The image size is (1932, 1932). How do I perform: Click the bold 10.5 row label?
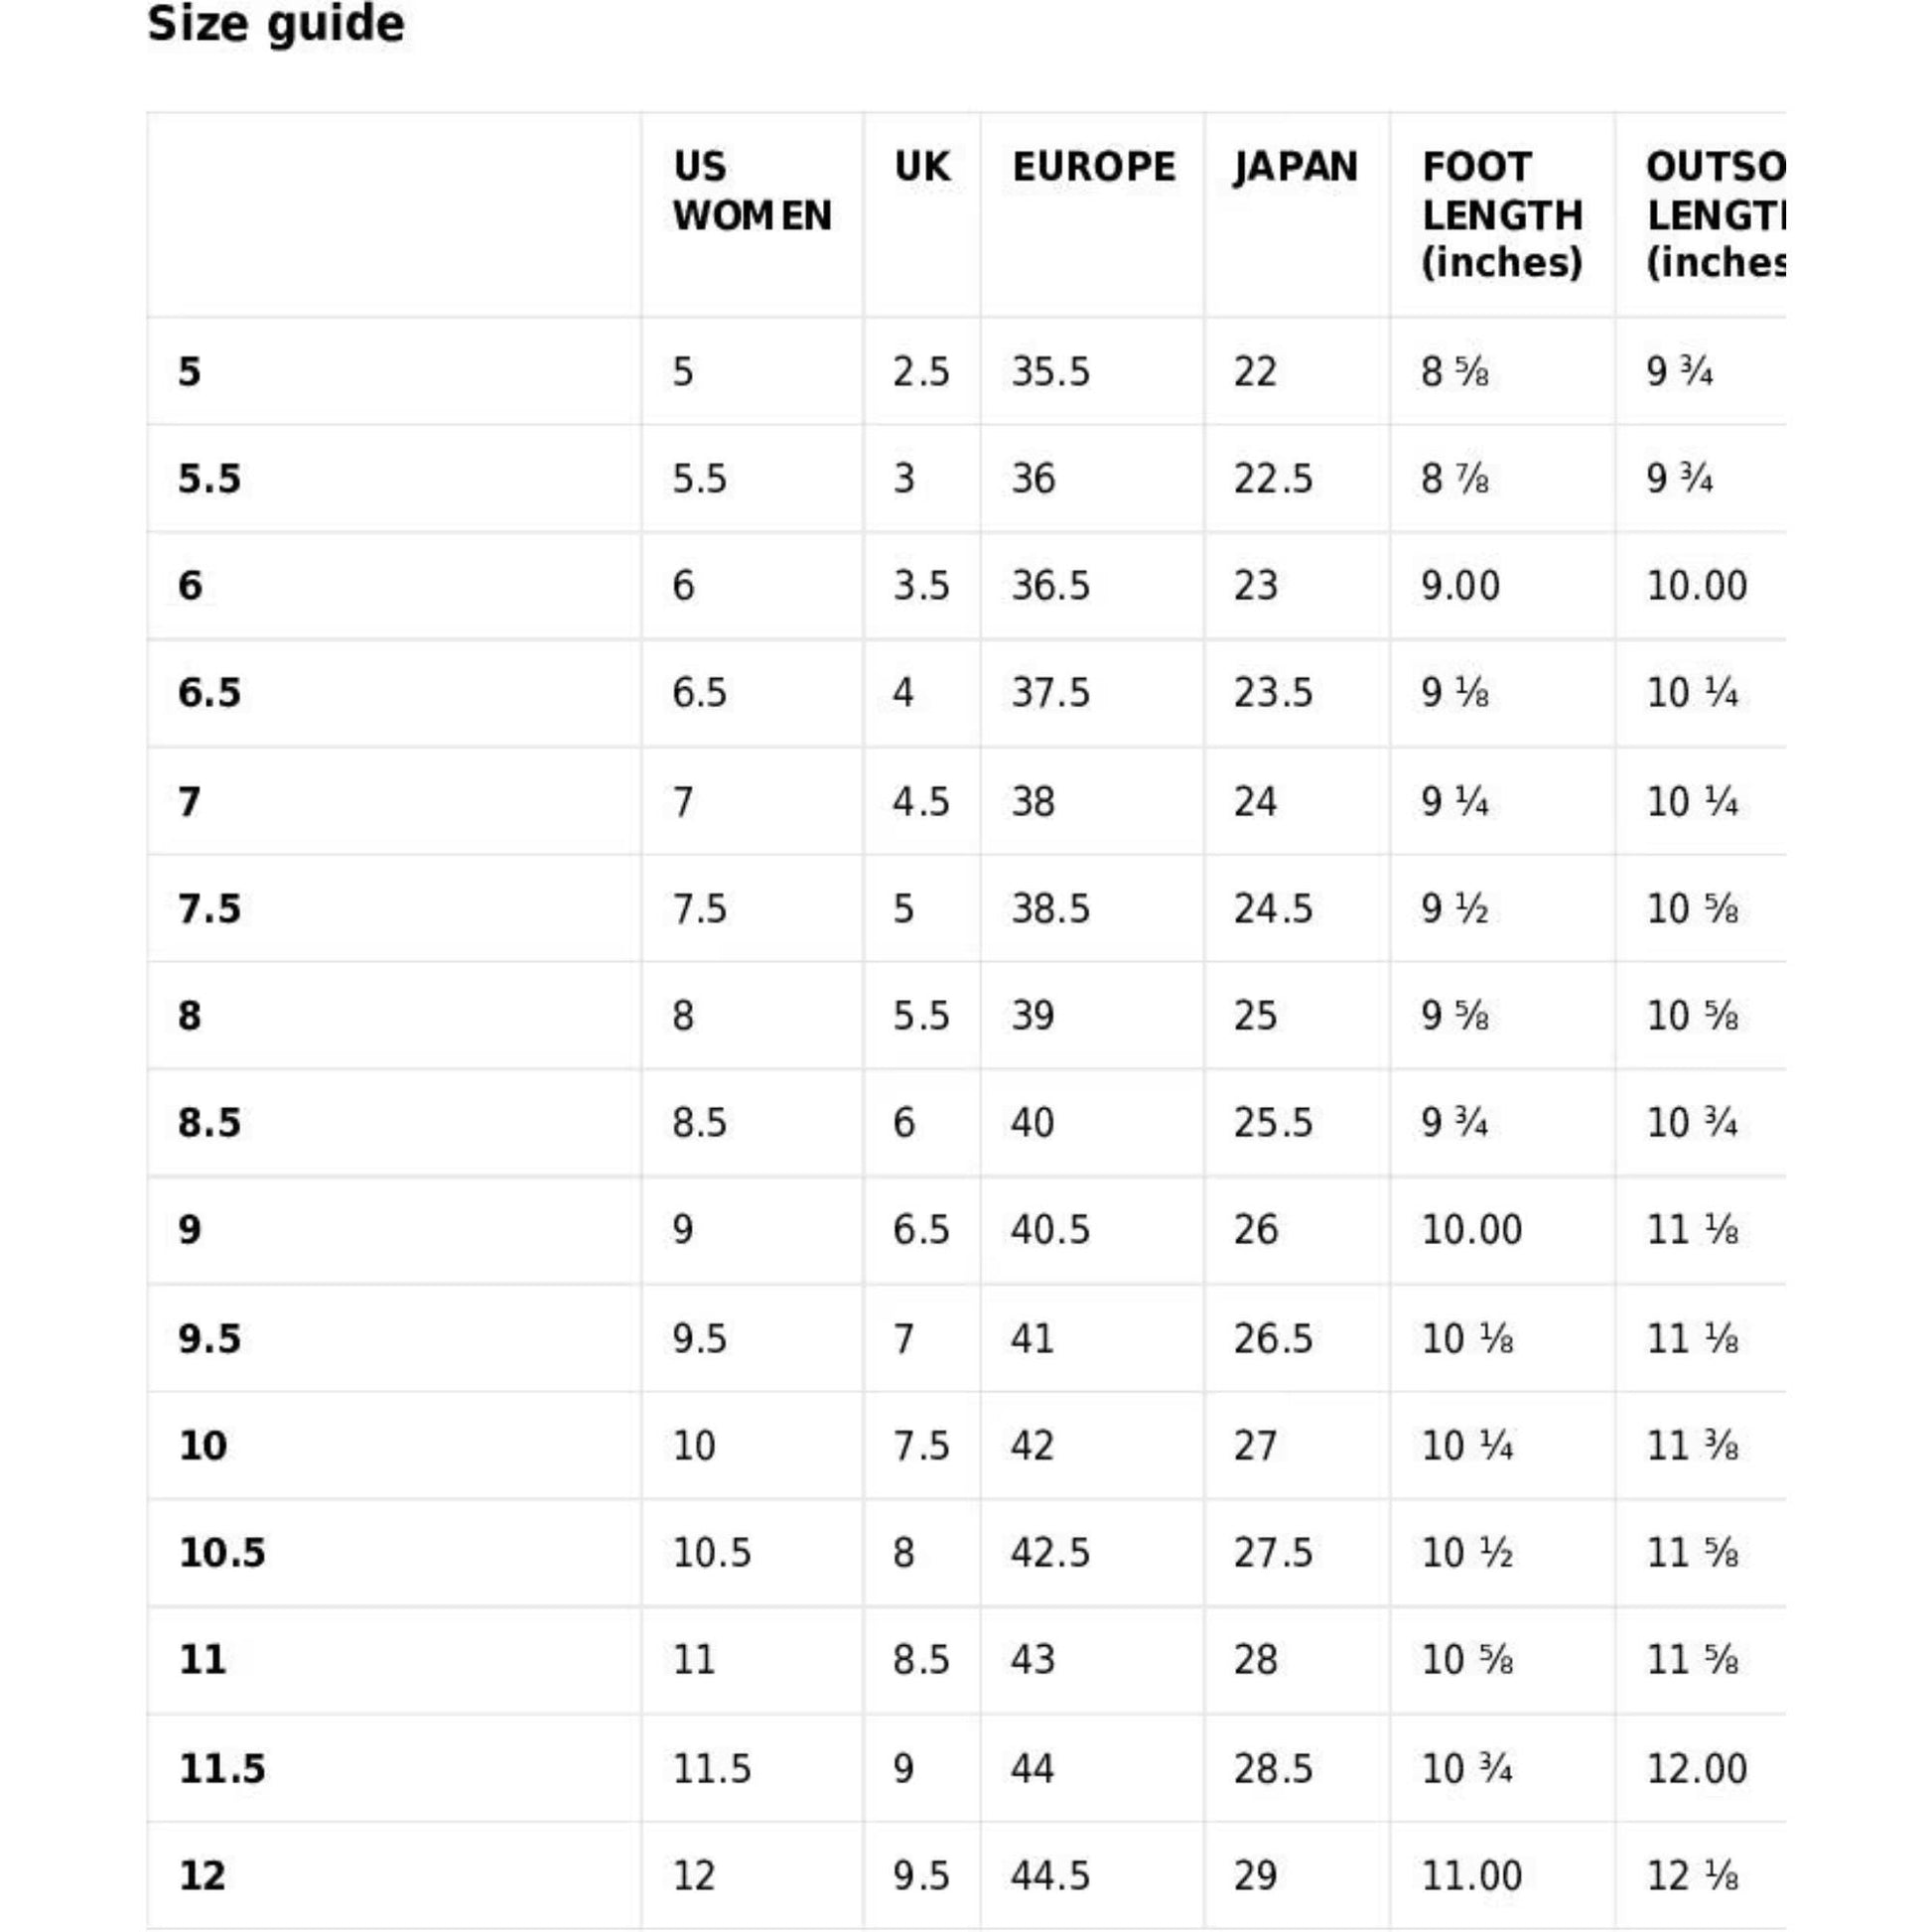[222, 1553]
